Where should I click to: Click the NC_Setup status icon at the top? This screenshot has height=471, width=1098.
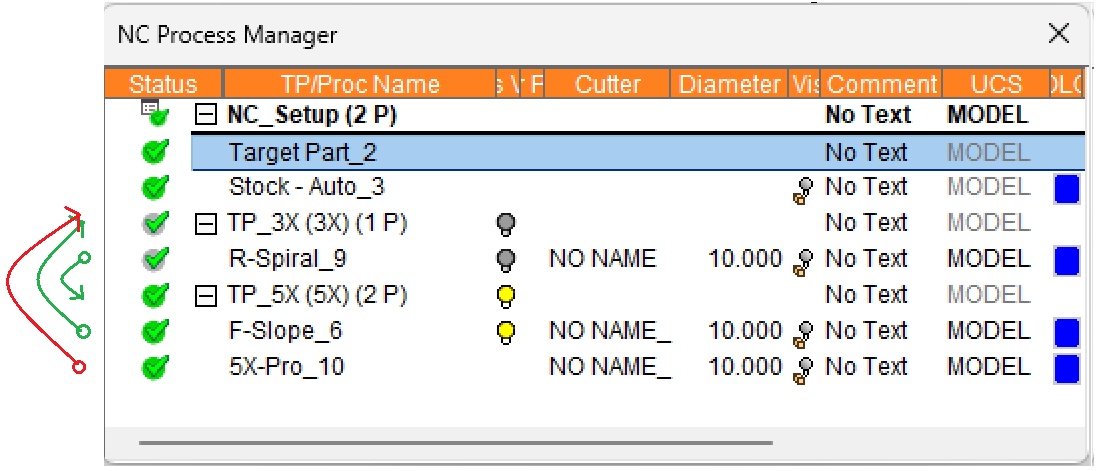154,114
